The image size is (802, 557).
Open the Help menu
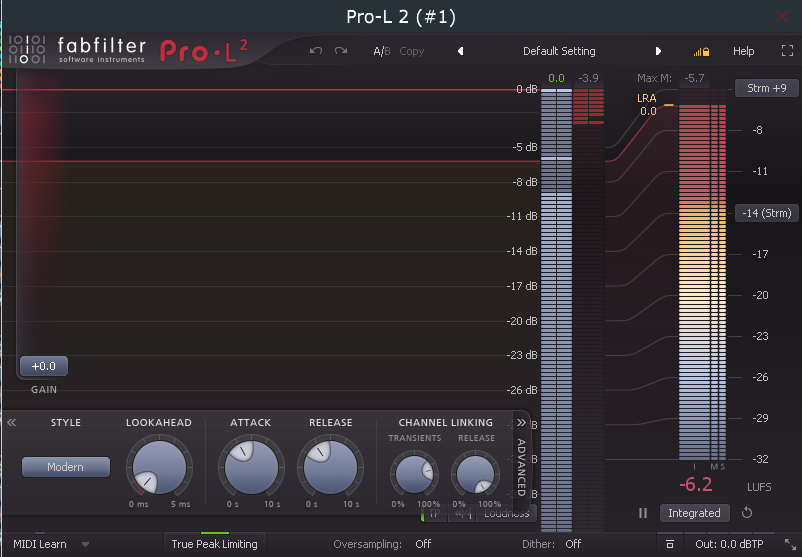pyautogui.click(x=743, y=51)
